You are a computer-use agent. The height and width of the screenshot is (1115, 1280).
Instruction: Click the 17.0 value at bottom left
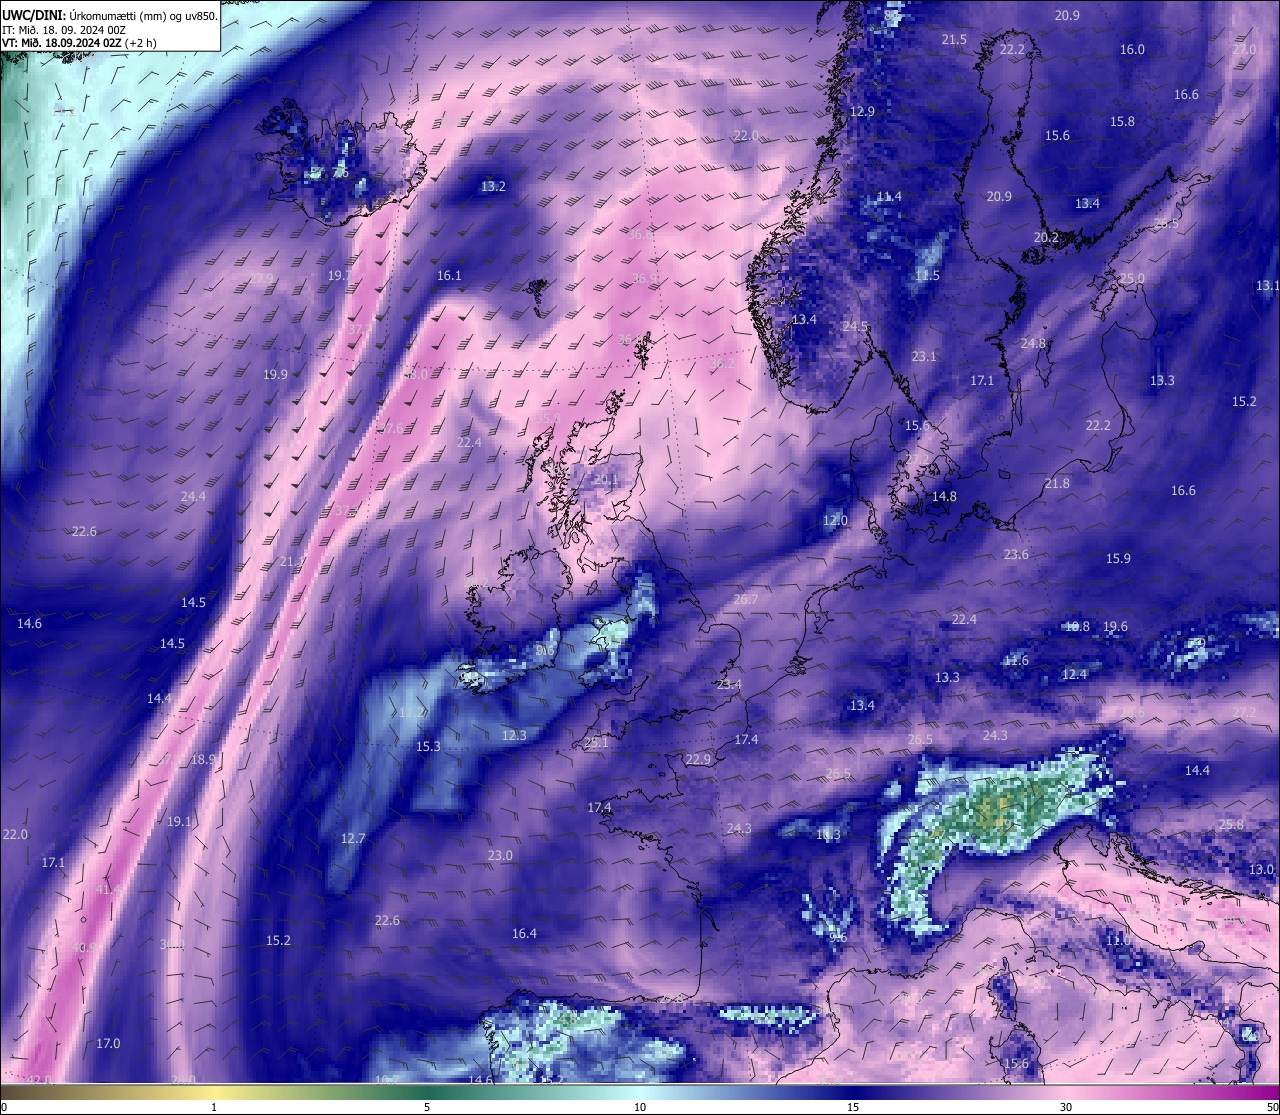tap(108, 1044)
